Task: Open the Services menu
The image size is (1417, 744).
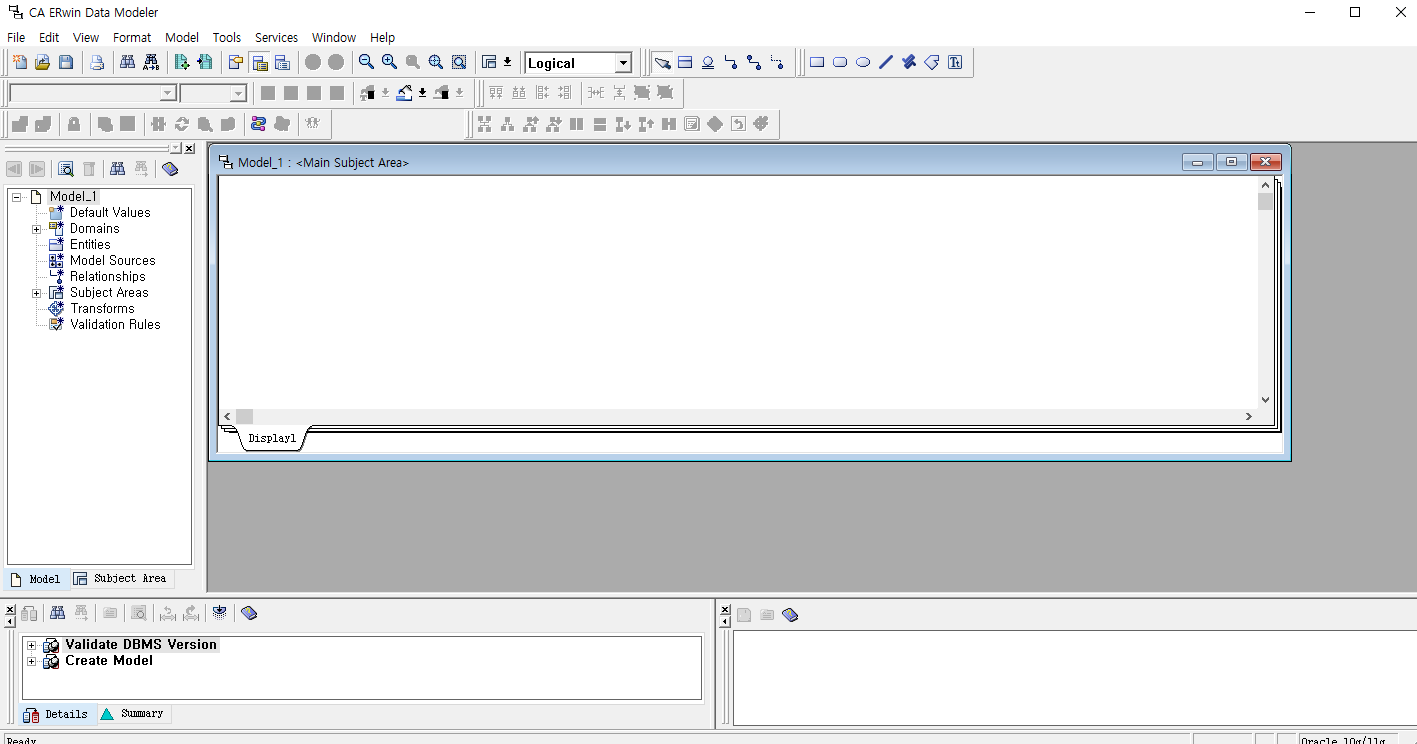Action: pyautogui.click(x=276, y=37)
